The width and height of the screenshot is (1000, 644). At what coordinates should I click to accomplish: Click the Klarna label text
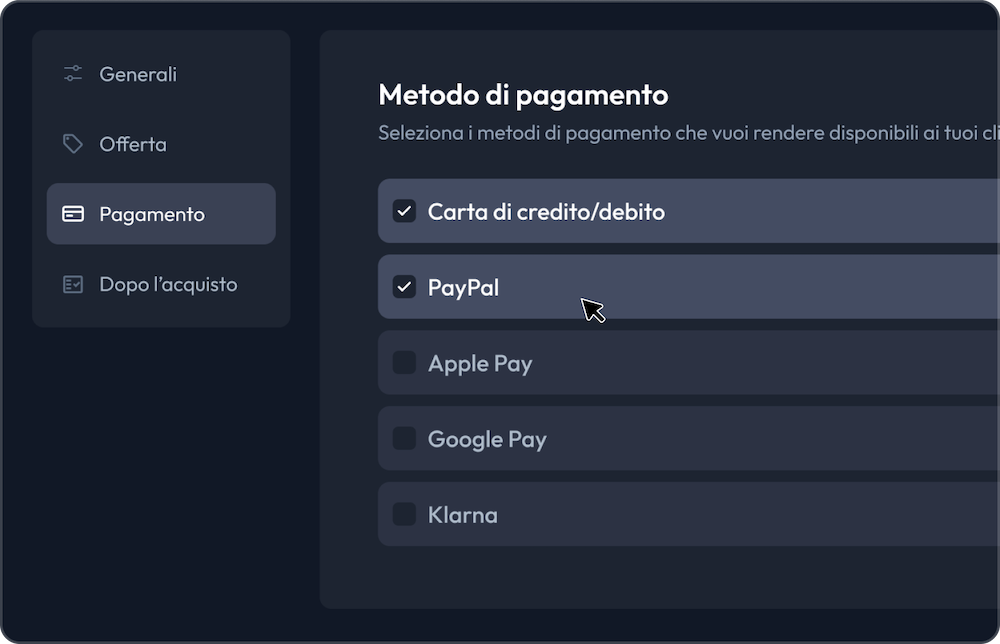pyautogui.click(x=463, y=515)
